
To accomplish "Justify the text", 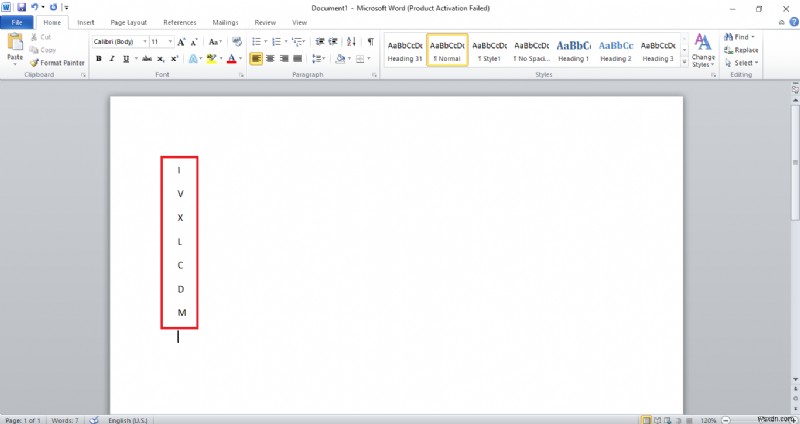I will coord(297,59).
